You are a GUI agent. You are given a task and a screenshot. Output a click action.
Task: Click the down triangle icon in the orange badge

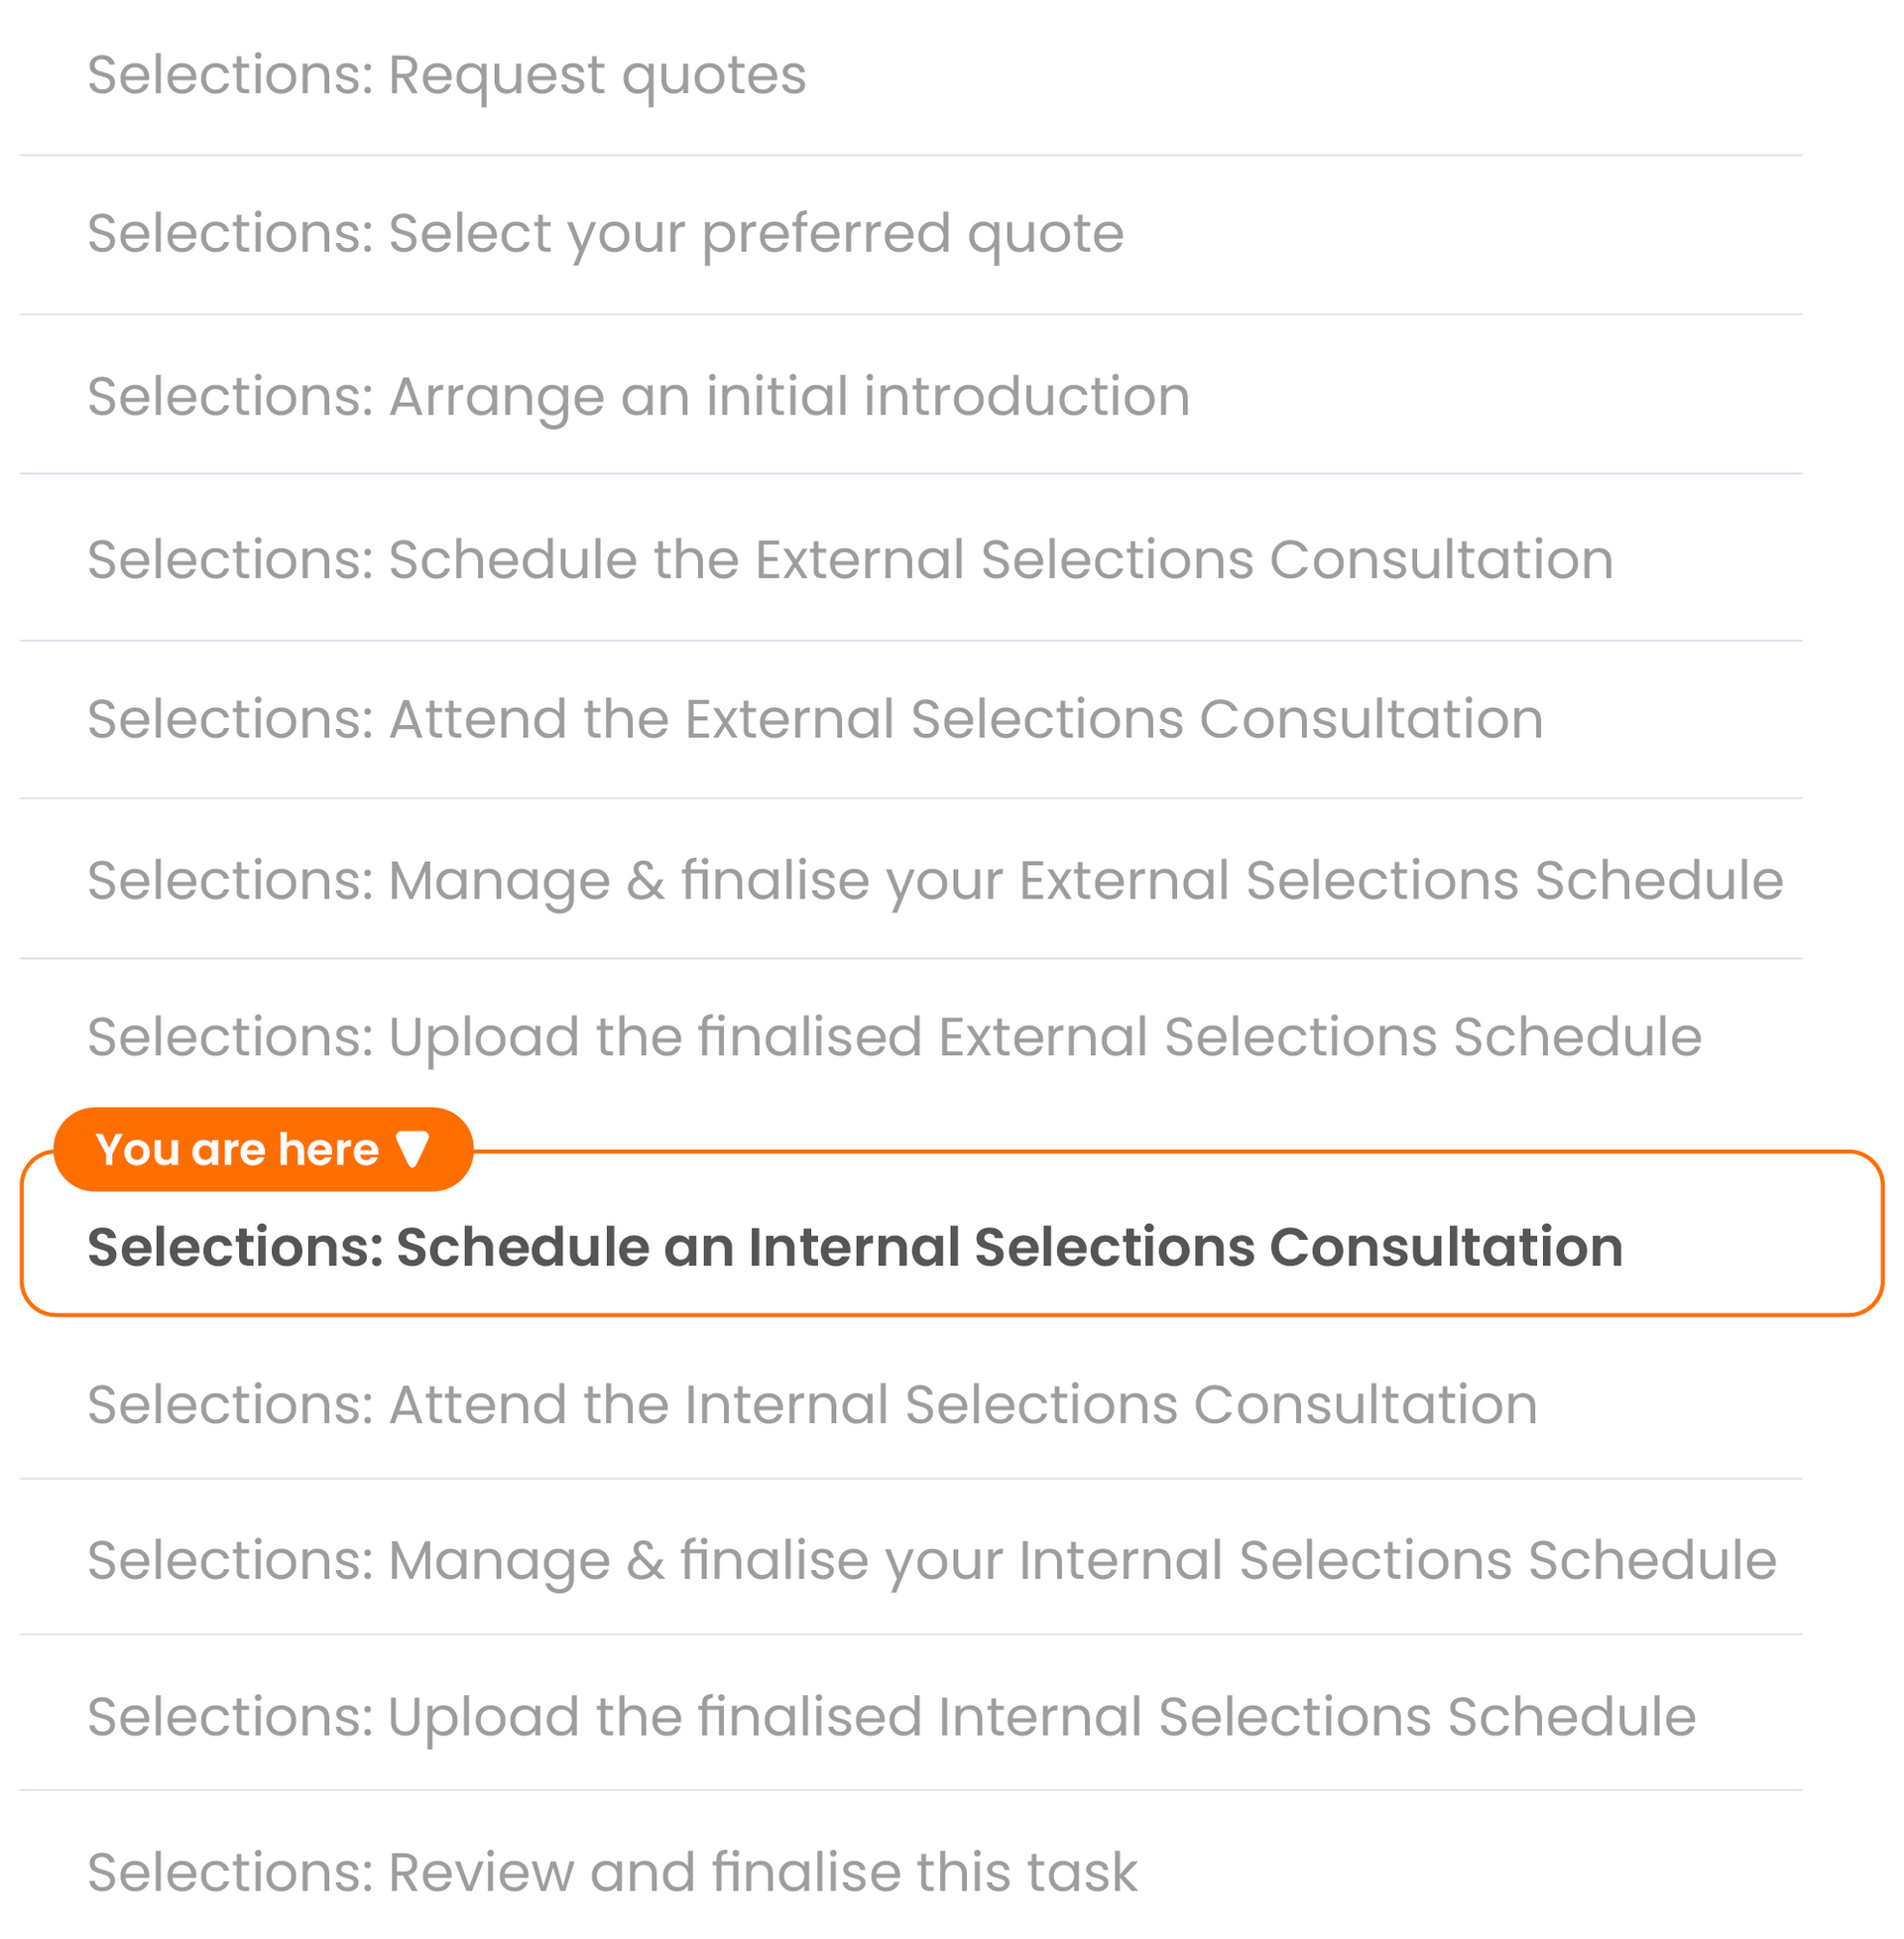tap(412, 1149)
